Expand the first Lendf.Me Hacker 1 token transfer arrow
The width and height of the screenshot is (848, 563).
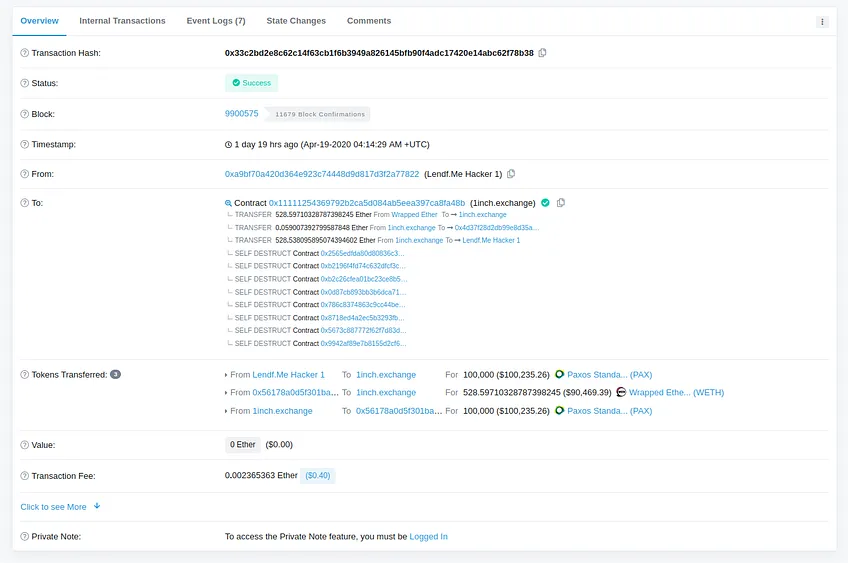[226, 375]
